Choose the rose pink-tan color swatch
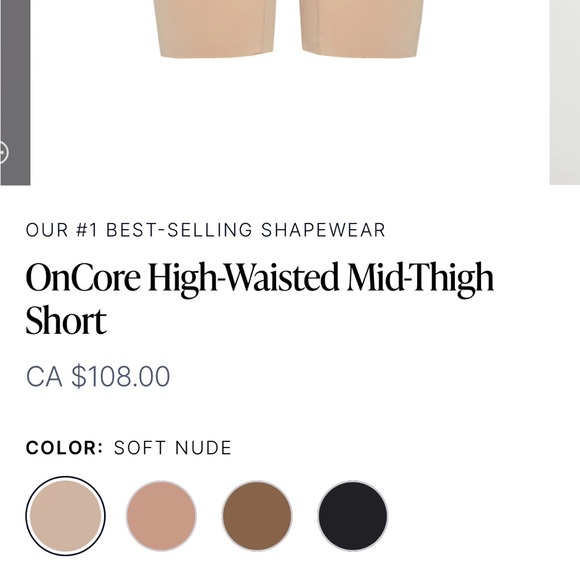The width and height of the screenshot is (580, 580). pos(161,516)
